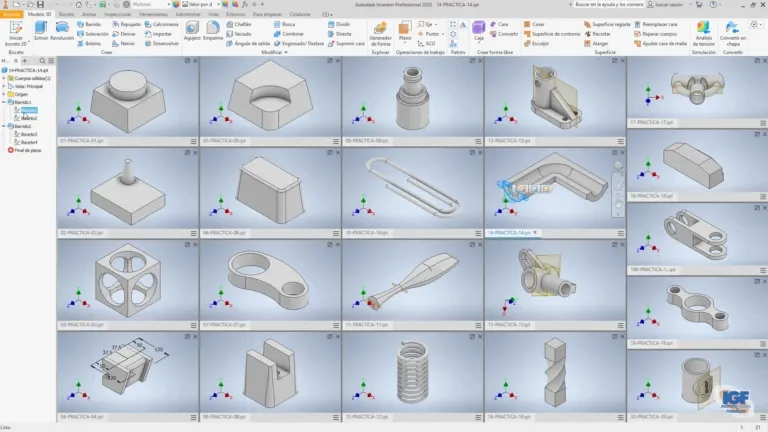
Task: Select the Plano work plane tool
Action: 405,30
